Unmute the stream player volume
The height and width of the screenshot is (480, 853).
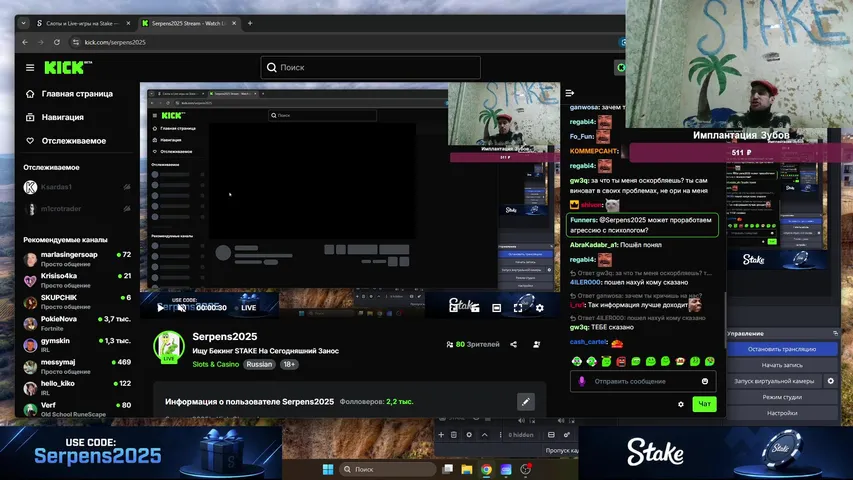pyautogui.click(x=182, y=307)
